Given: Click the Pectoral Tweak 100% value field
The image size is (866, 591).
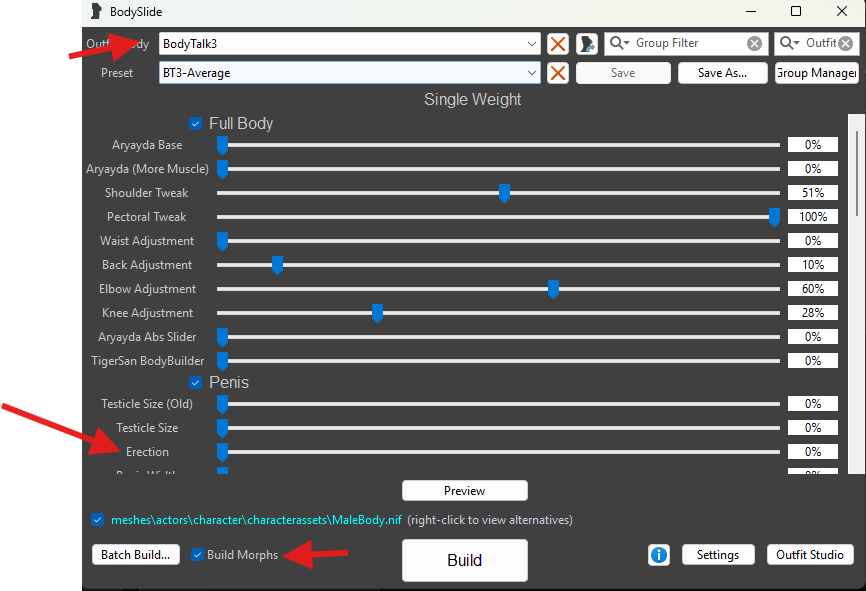Looking at the screenshot, I should [813, 217].
